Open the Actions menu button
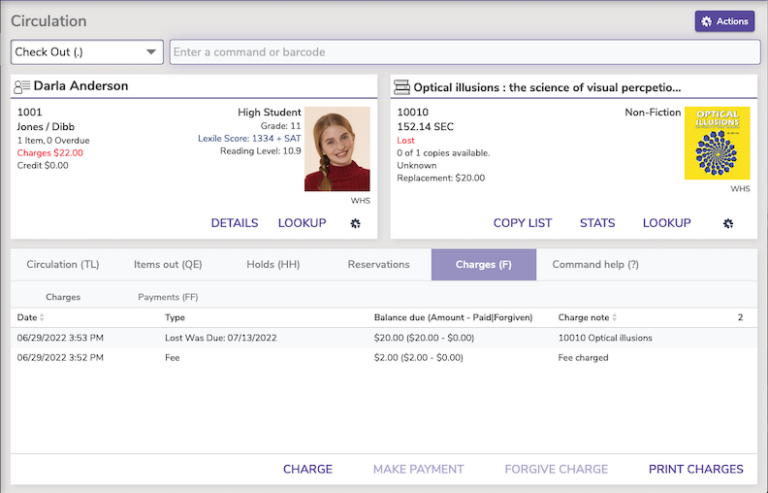 tap(724, 21)
